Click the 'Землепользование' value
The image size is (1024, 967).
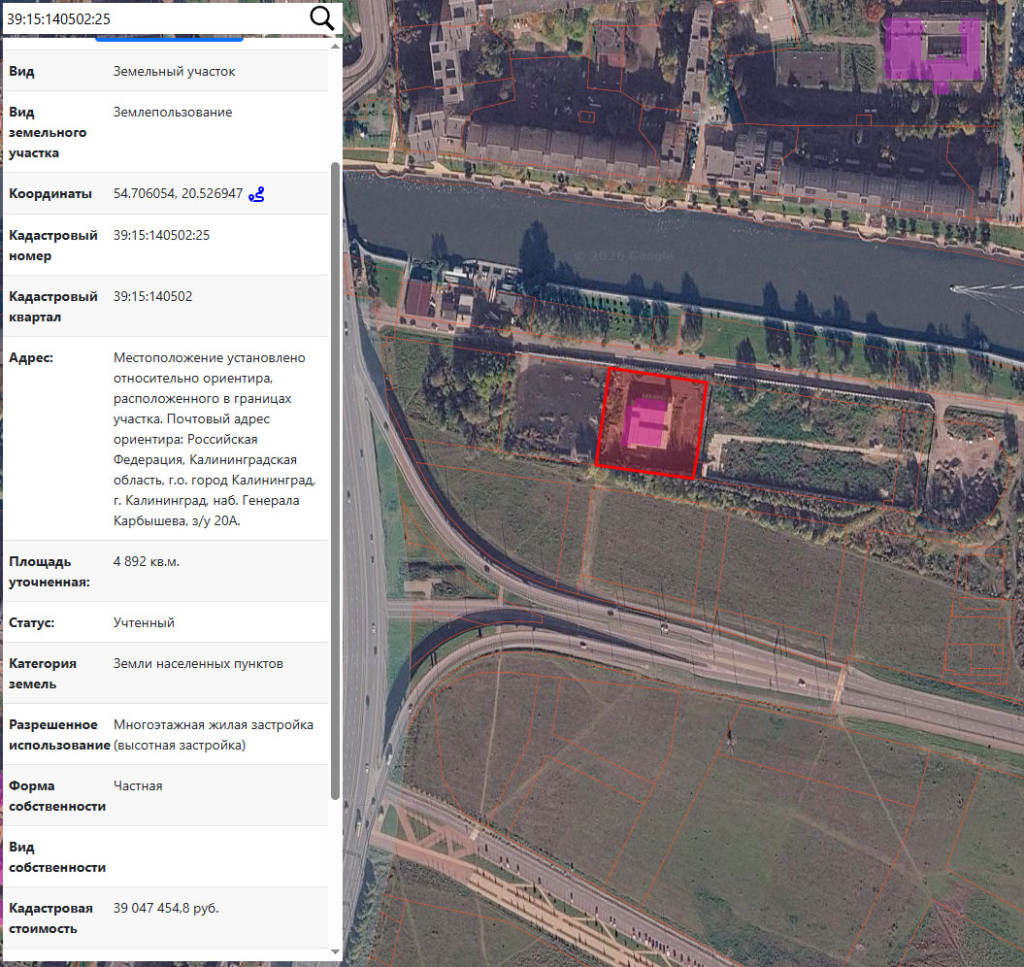(x=172, y=112)
